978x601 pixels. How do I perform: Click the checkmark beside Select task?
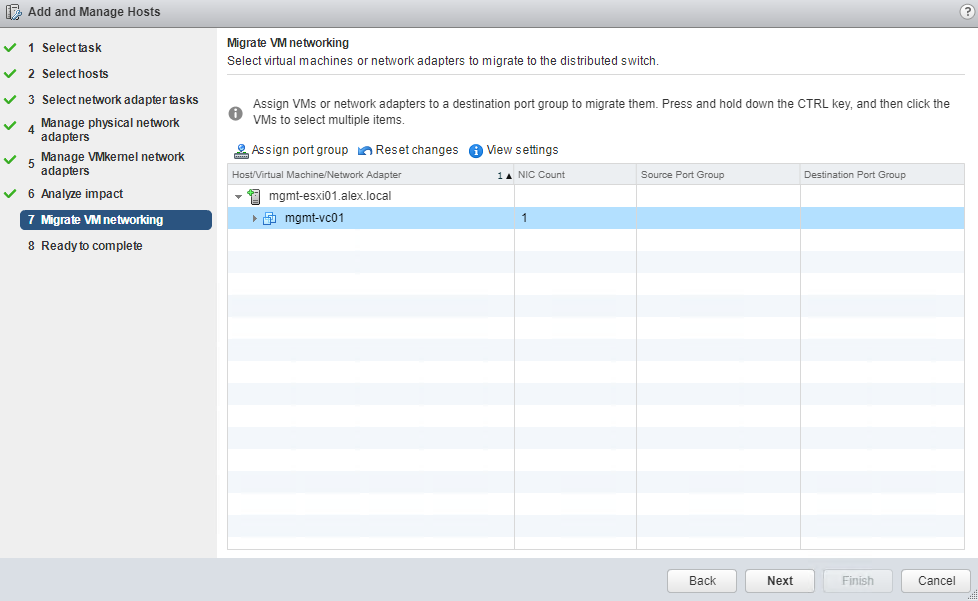click(10, 47)
